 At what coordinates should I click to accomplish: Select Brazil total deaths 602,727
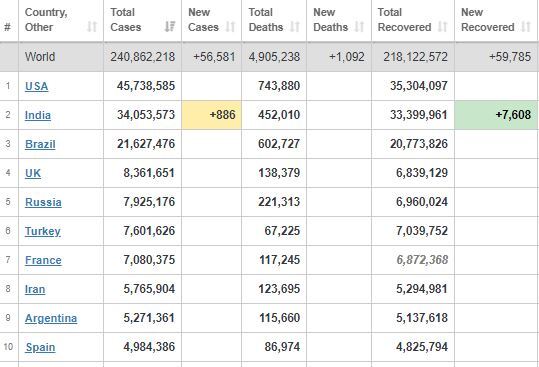pyautogui.click(x=279, y=144)
